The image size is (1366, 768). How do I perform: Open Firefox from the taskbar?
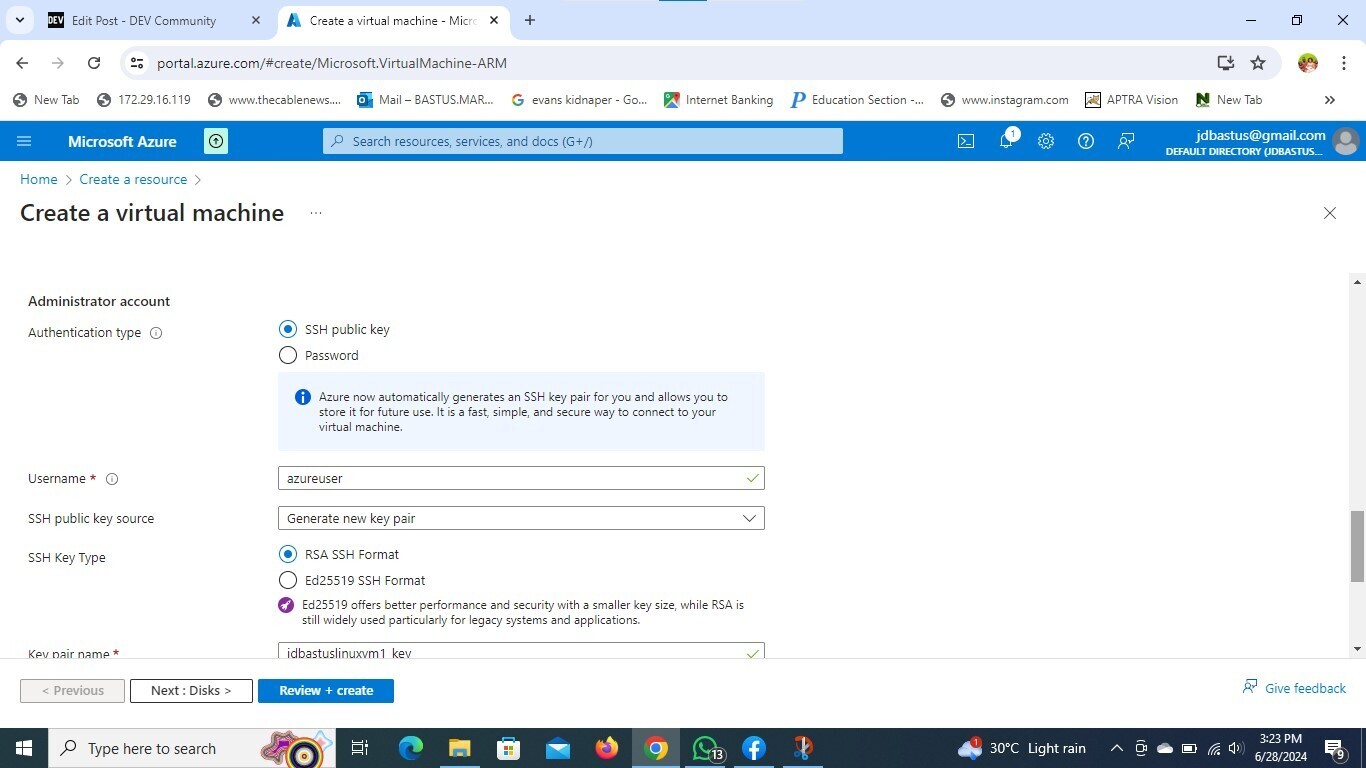(607, 748)
